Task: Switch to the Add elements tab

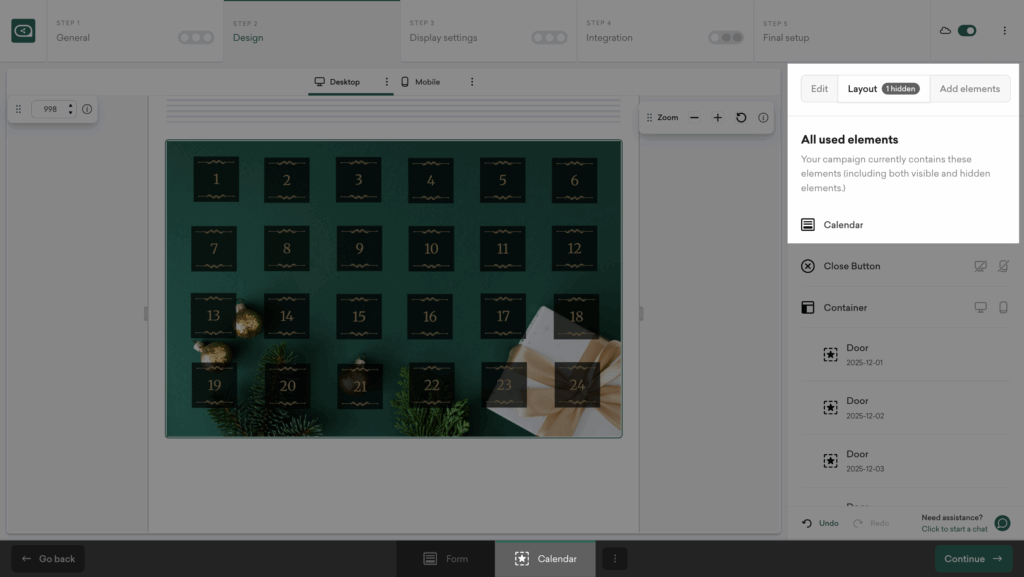Action: [x=969, y=89]
